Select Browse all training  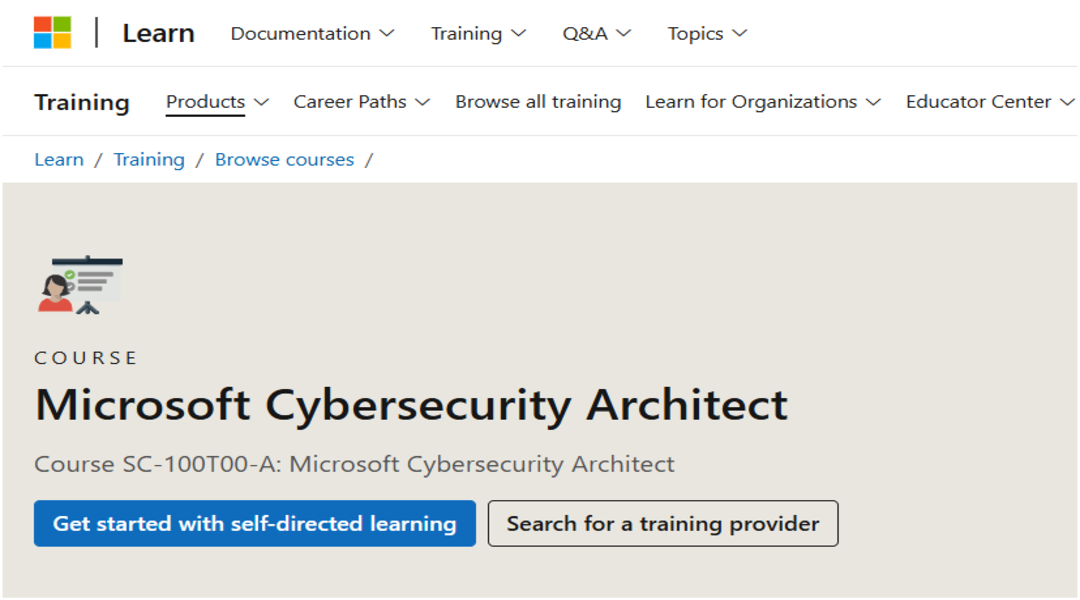click(x=538, y=102)
